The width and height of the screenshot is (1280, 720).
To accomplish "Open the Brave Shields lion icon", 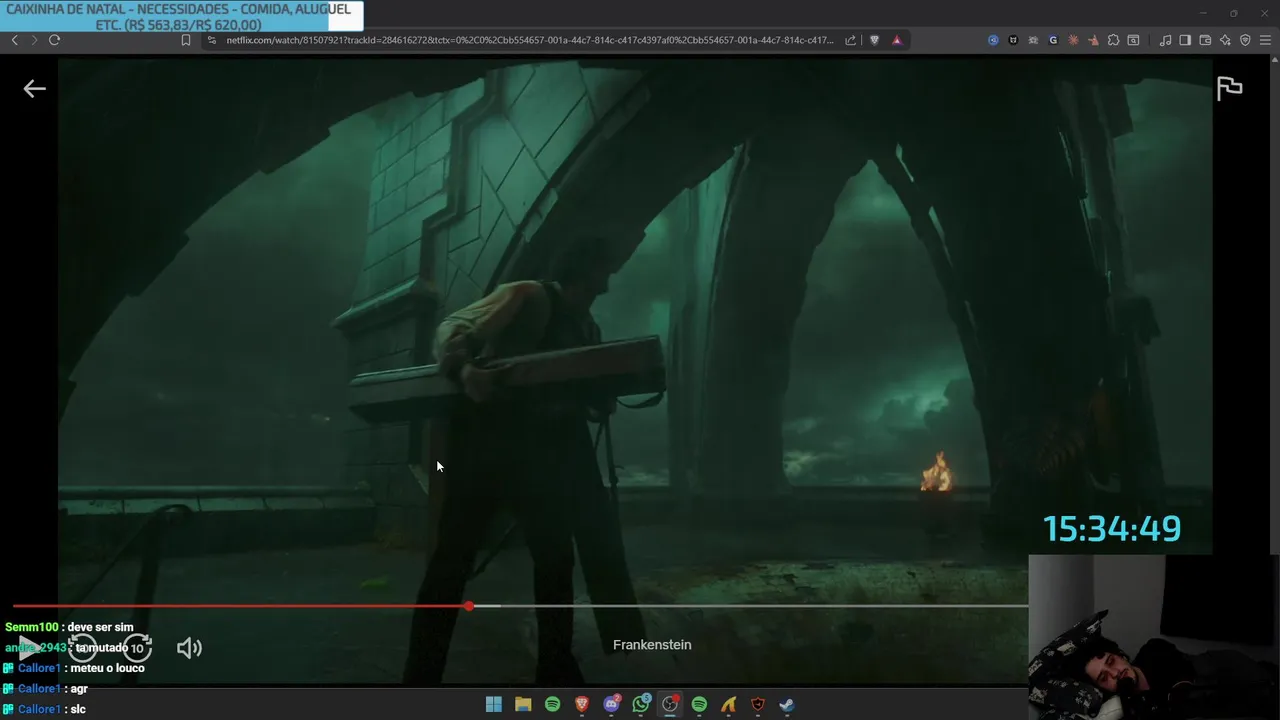I will click(x=874, y=40).
